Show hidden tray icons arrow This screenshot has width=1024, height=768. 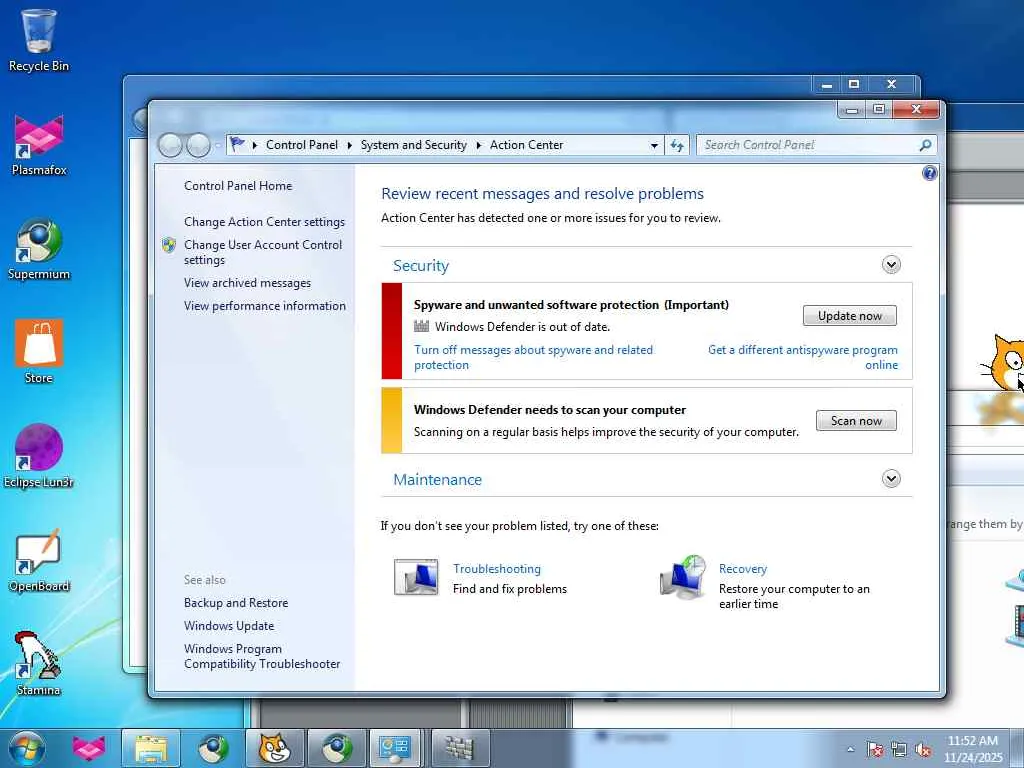click(x=850, y=749)
